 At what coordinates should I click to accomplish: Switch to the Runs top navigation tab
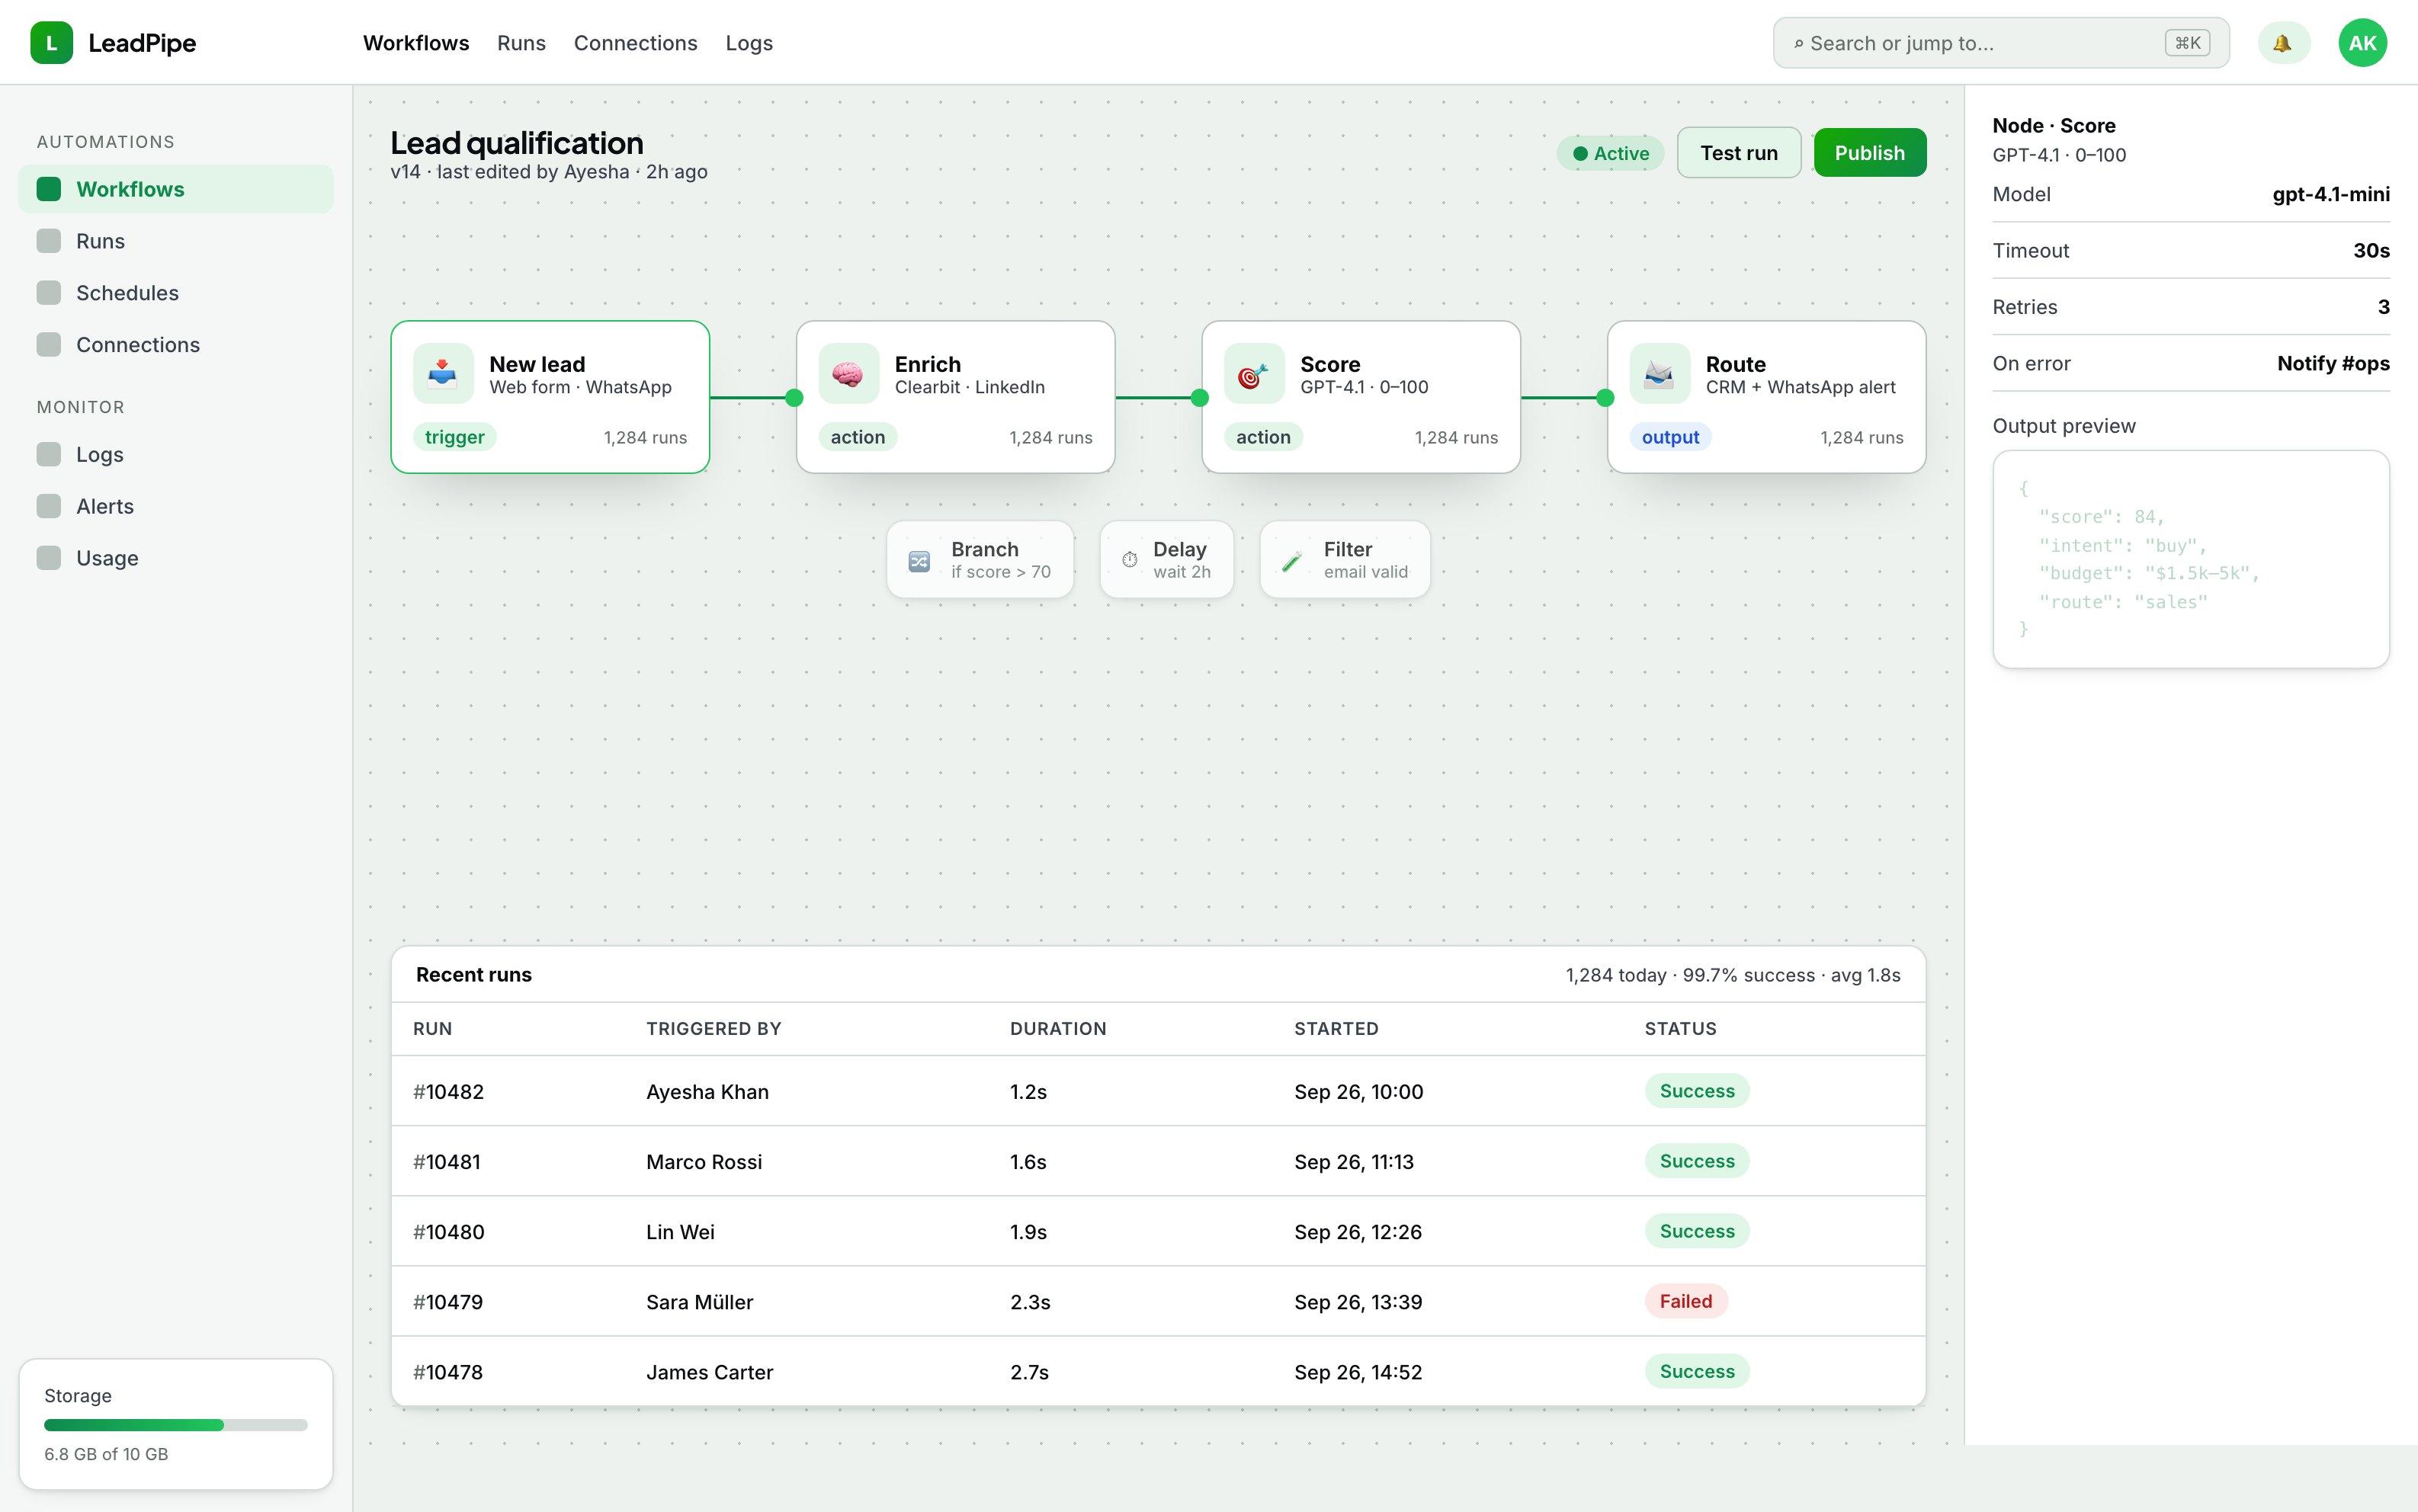[521, 43]
